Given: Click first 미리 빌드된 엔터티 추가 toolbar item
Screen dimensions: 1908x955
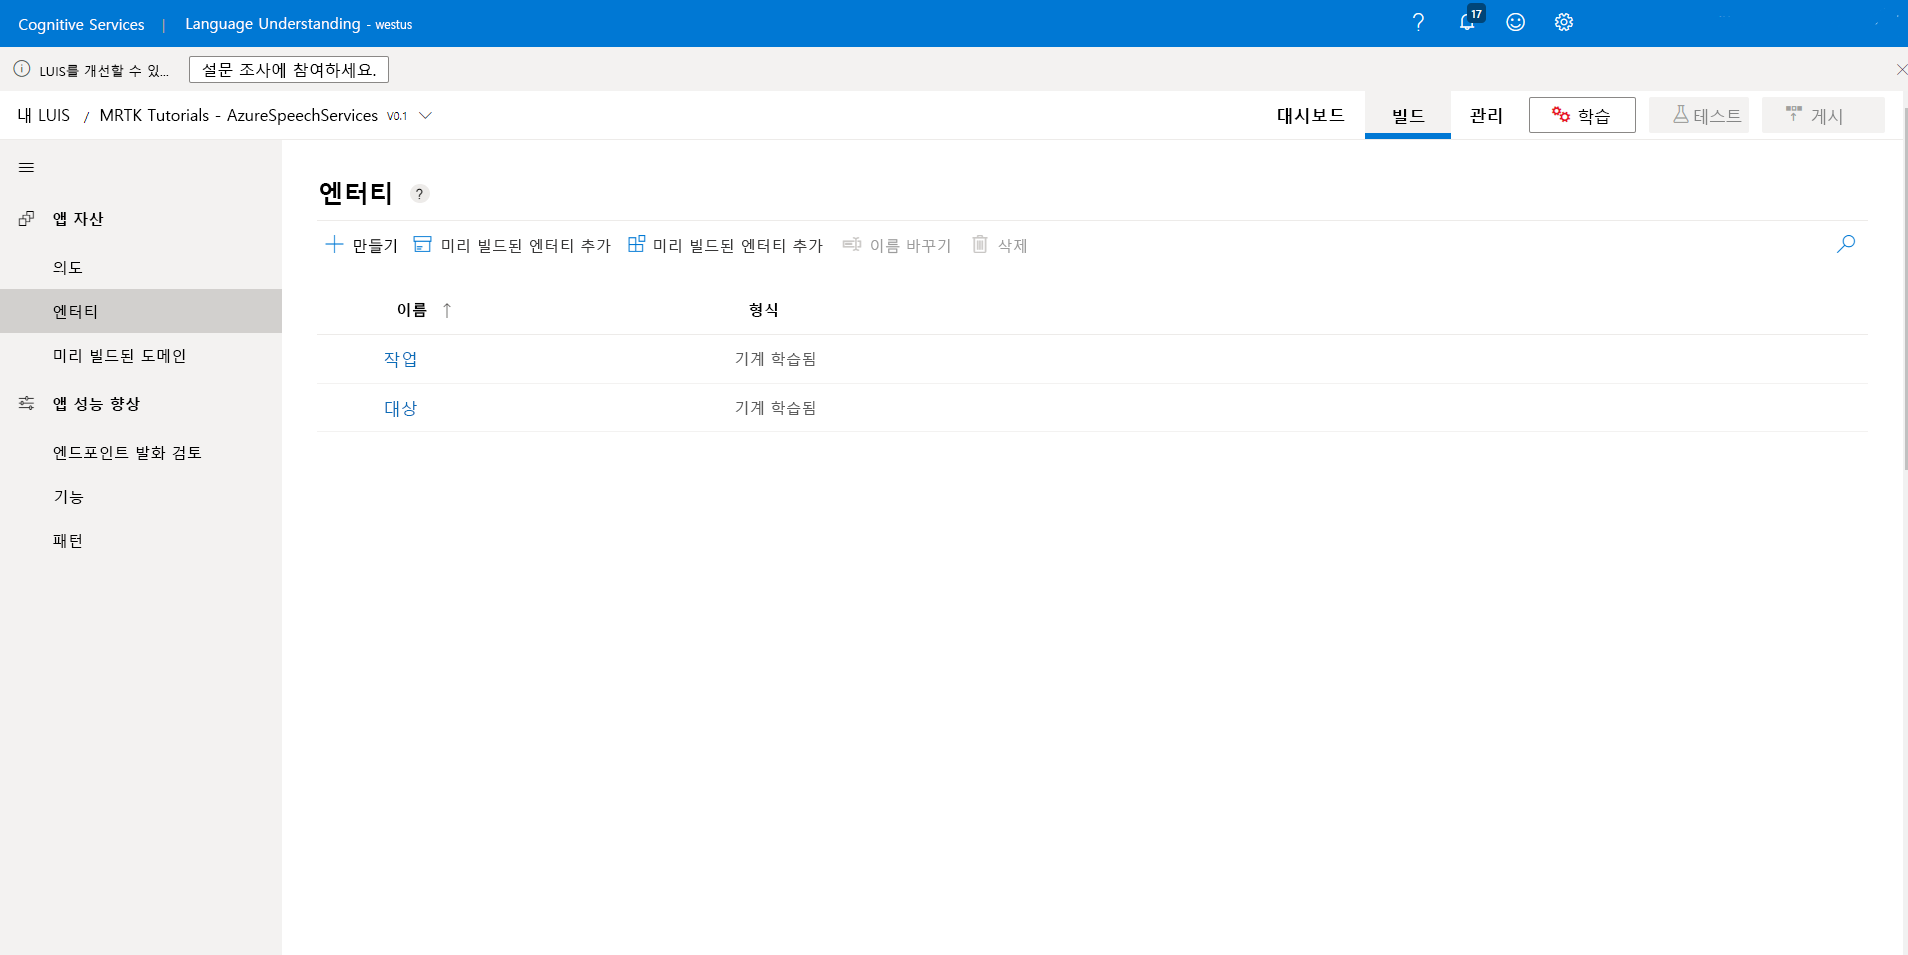Looking at the screenshot, I should tap(512, 245).
